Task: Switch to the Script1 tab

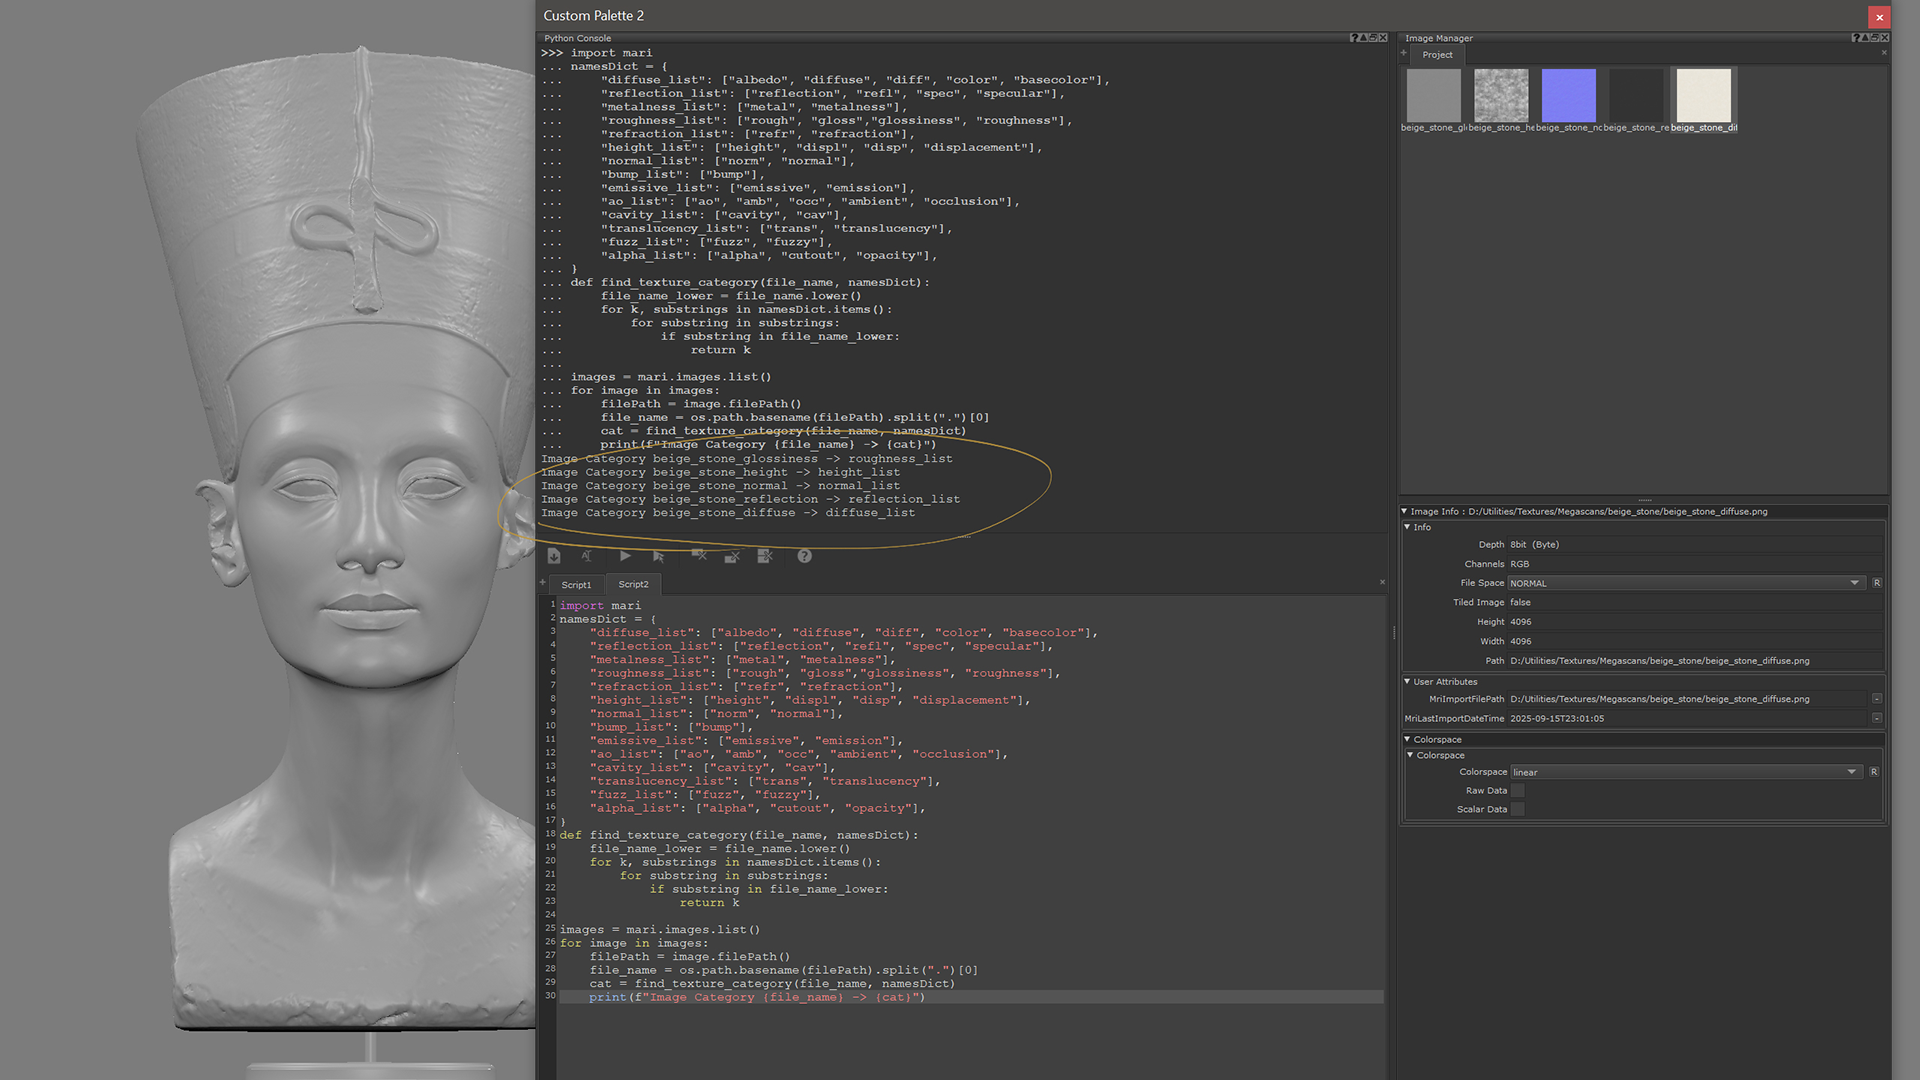Action: (x=576, y=585)
